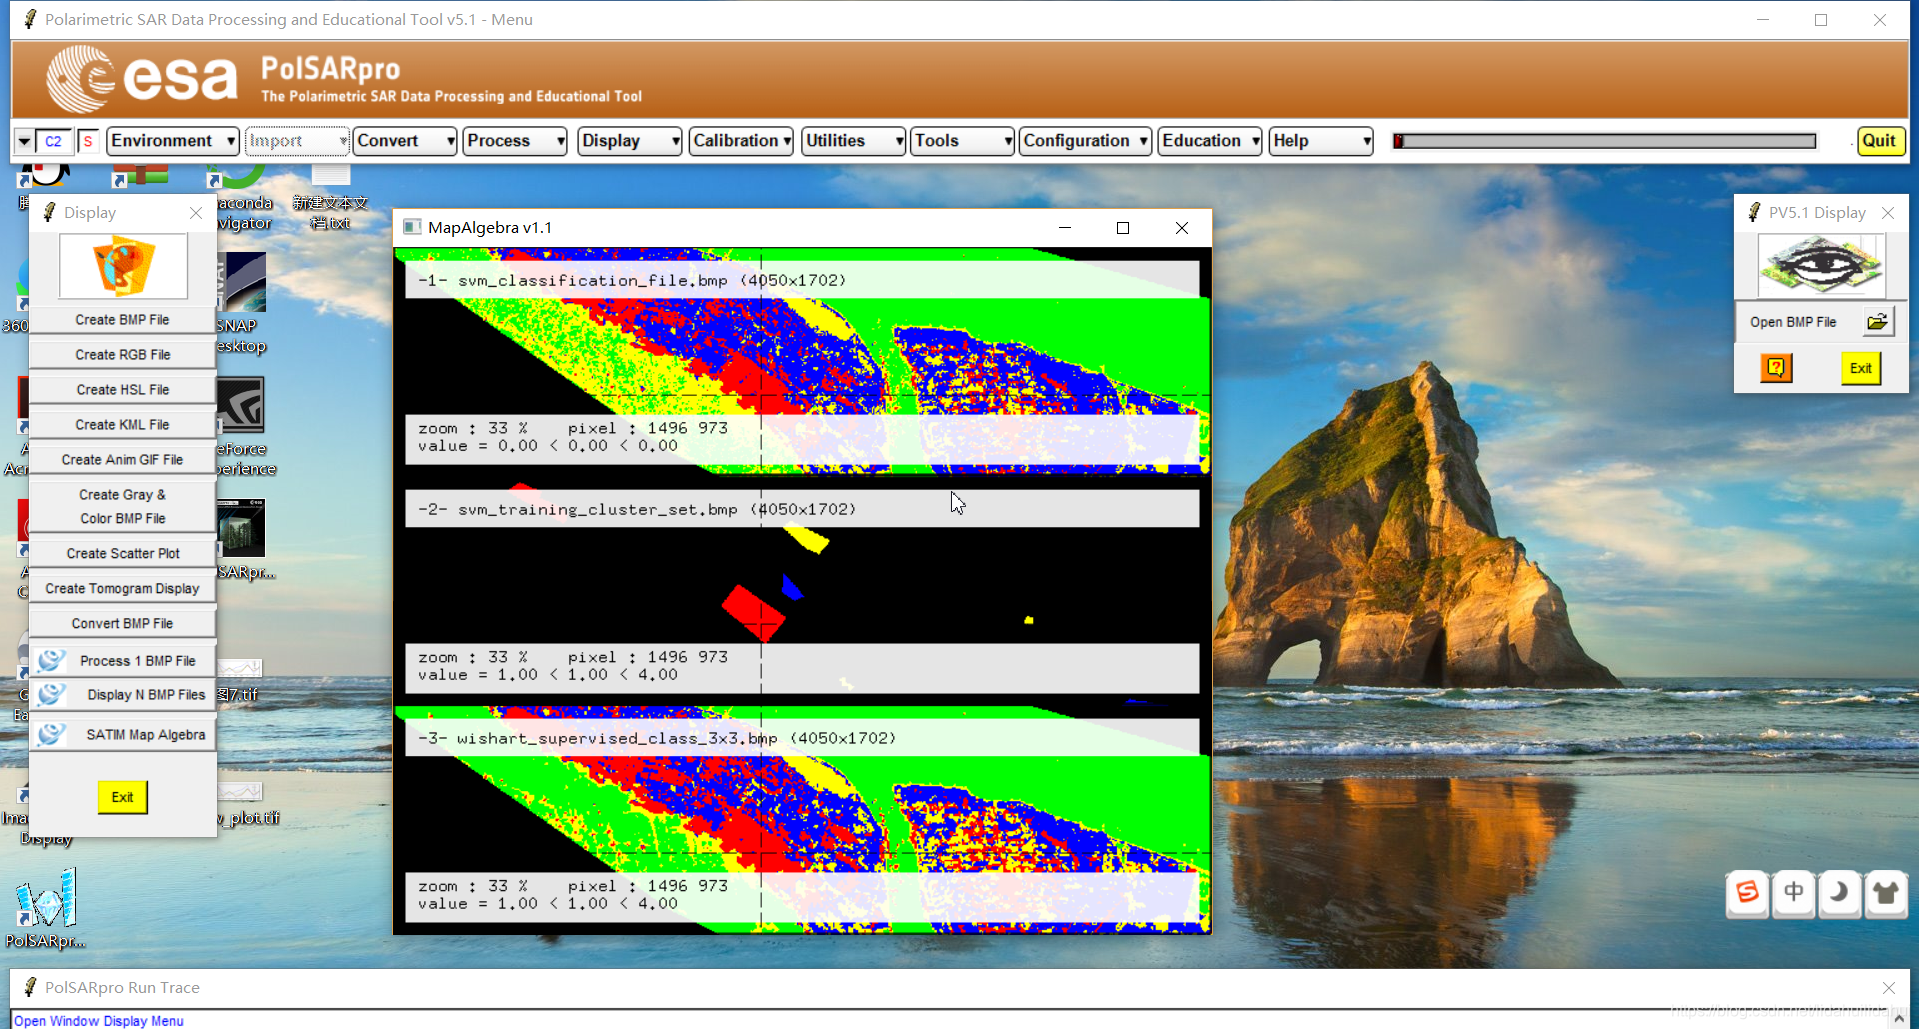Image resolution: width=1920 pixels, height=1029 pixels.
Task: Click the C2 data format box
Action: (x=54, y=141)
